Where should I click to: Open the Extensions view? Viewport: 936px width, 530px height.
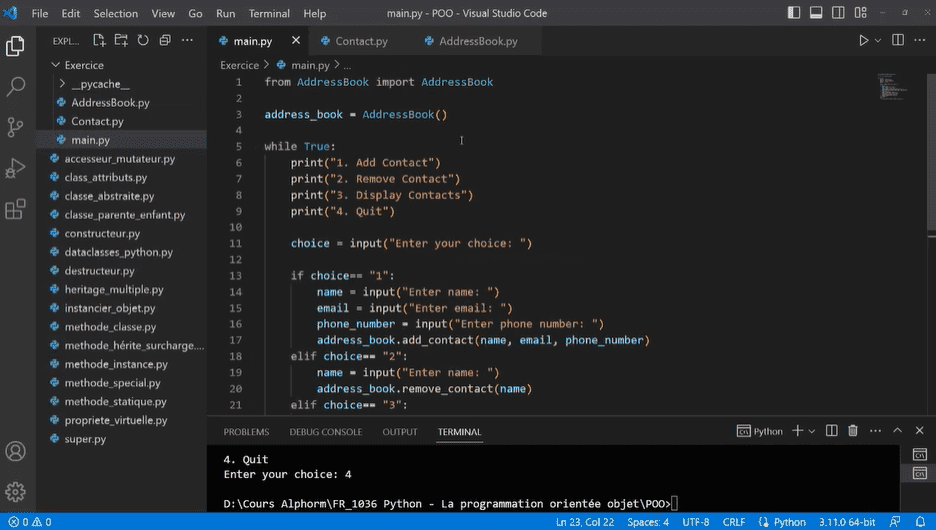16,209
